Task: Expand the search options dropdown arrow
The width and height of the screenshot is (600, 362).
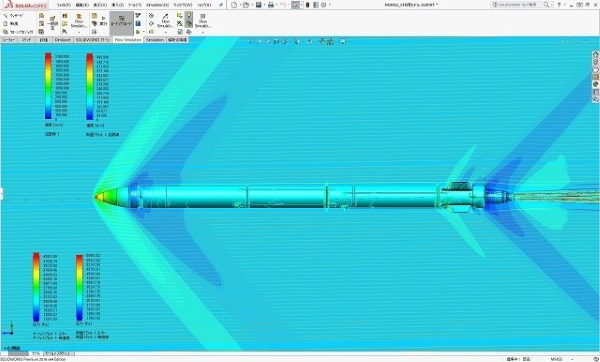Action: (x=552, y=5)
